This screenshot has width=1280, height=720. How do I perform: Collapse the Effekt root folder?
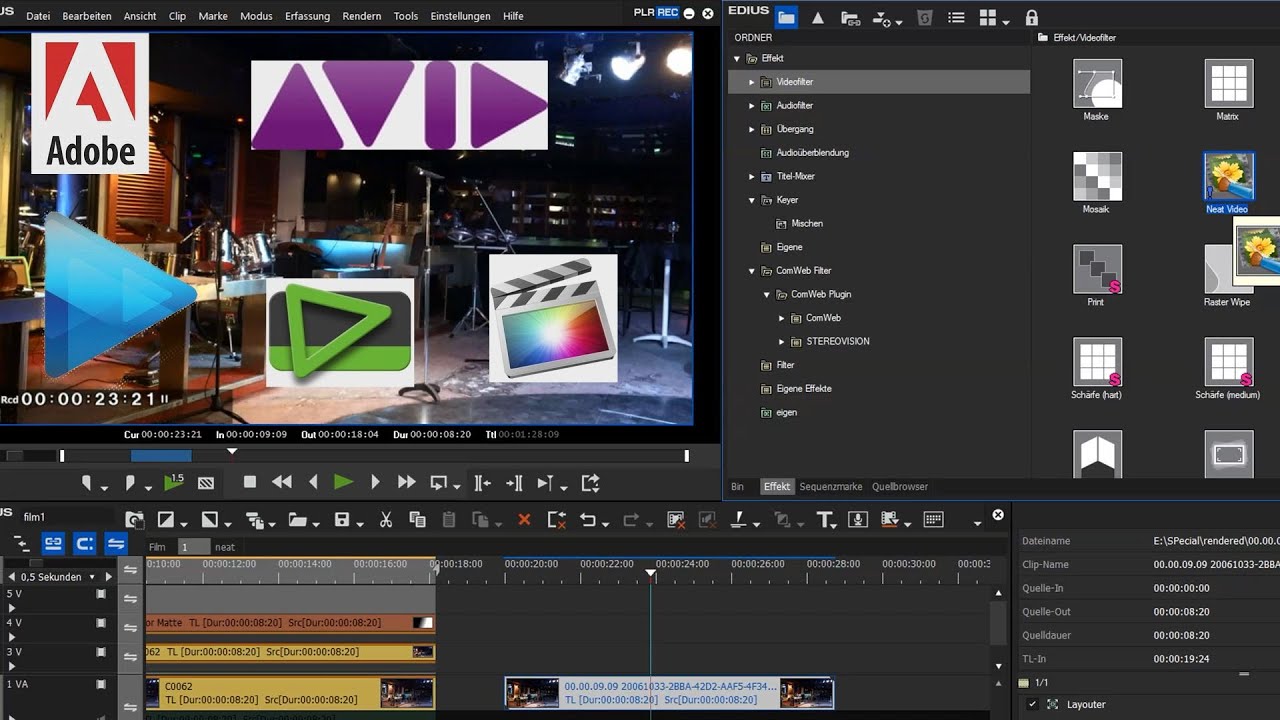737,59
